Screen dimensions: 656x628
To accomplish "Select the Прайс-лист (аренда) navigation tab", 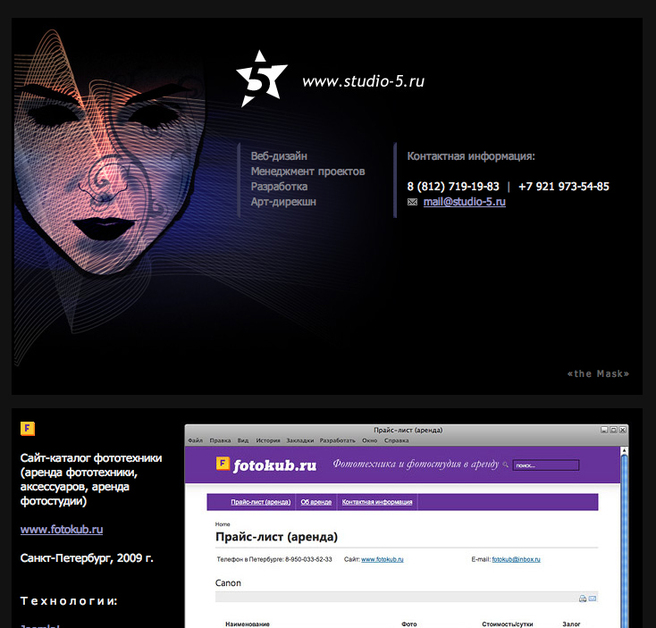I will click(261, 502).
